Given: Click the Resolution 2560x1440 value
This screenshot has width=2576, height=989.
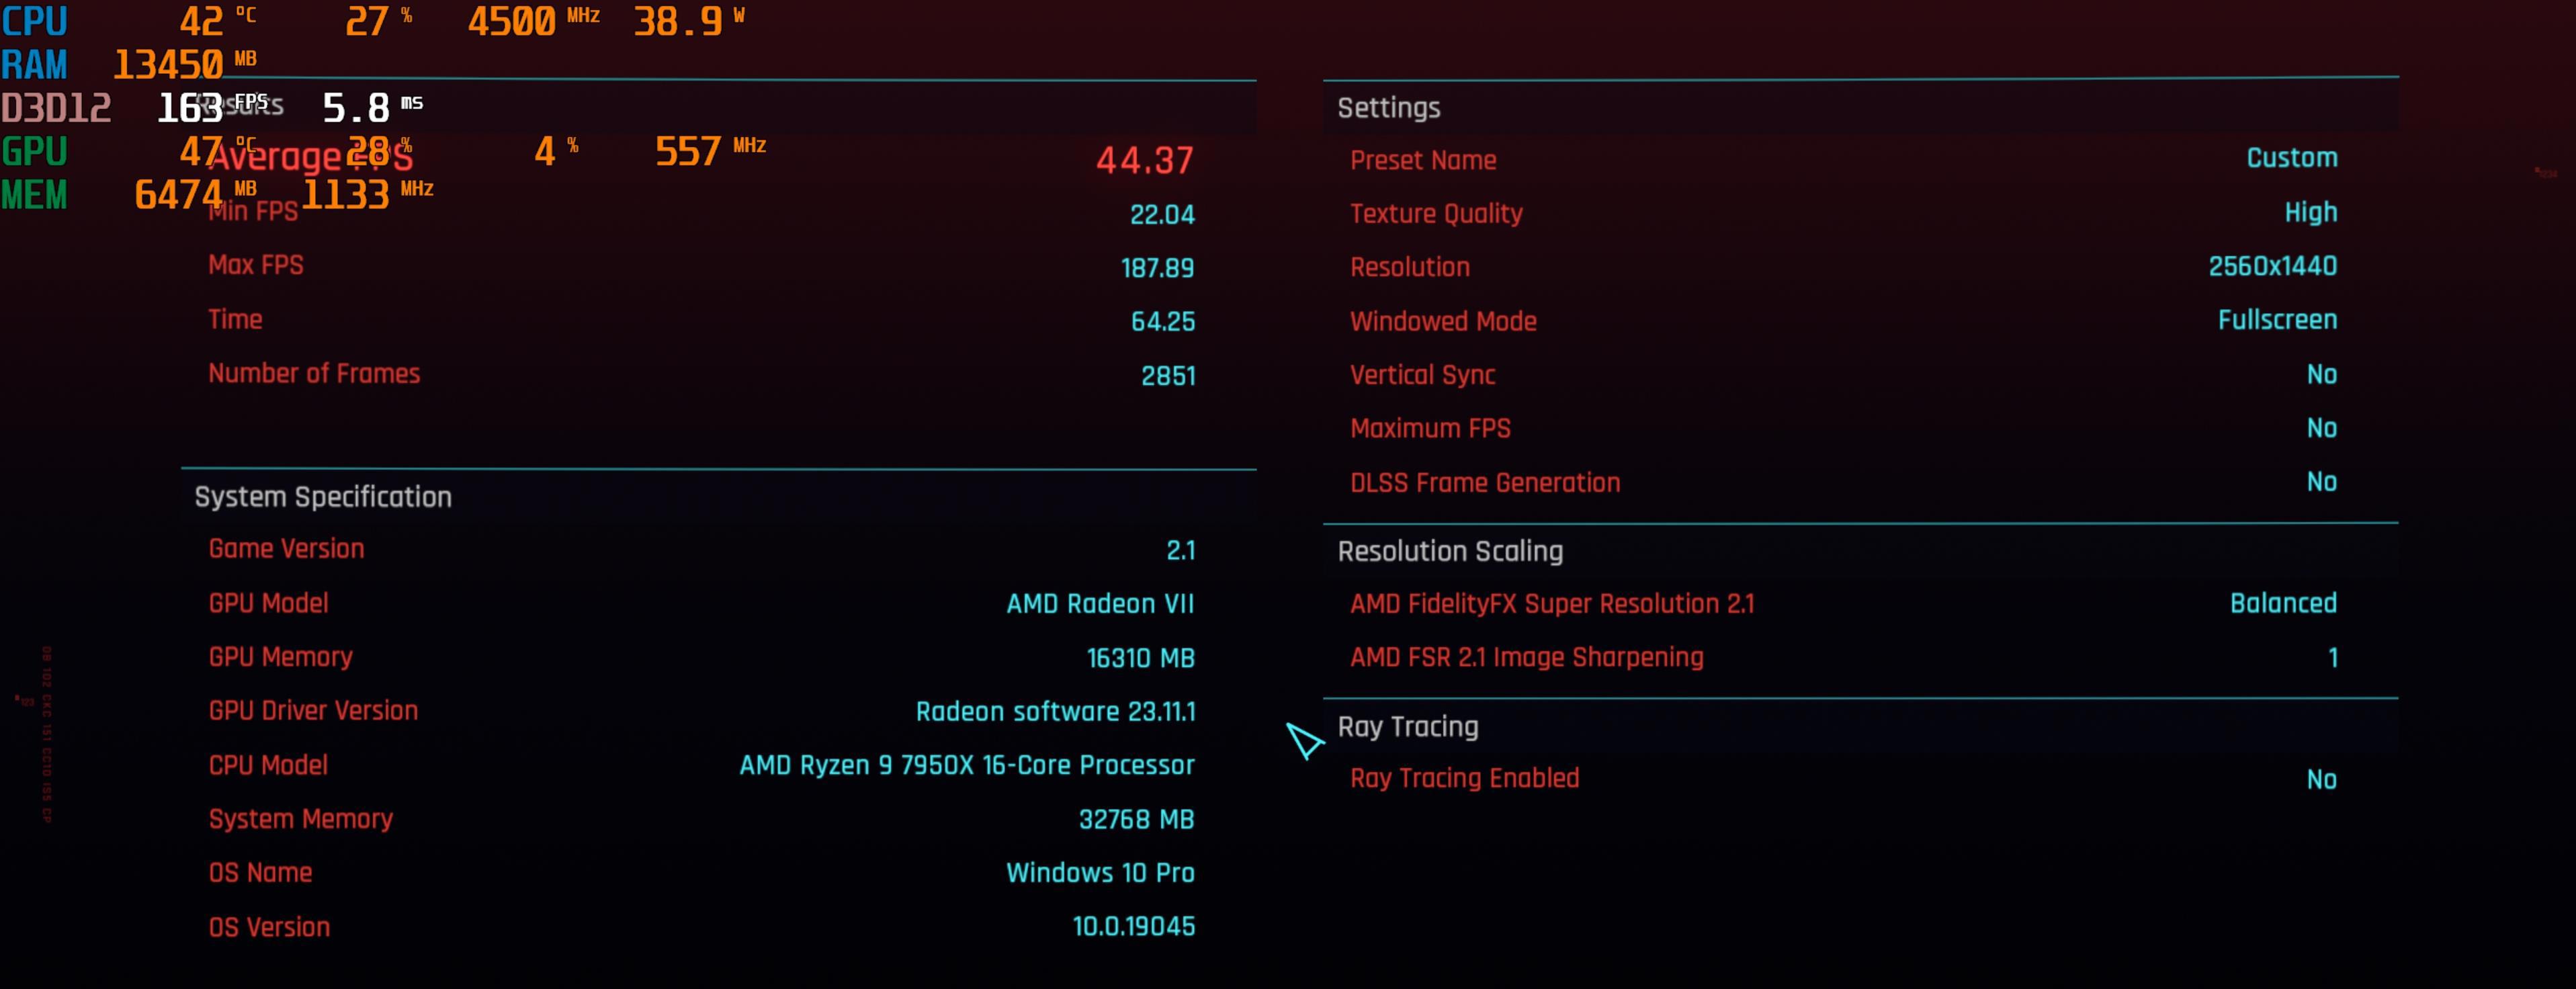Looking at the screenshot, I should [2272, 266].
